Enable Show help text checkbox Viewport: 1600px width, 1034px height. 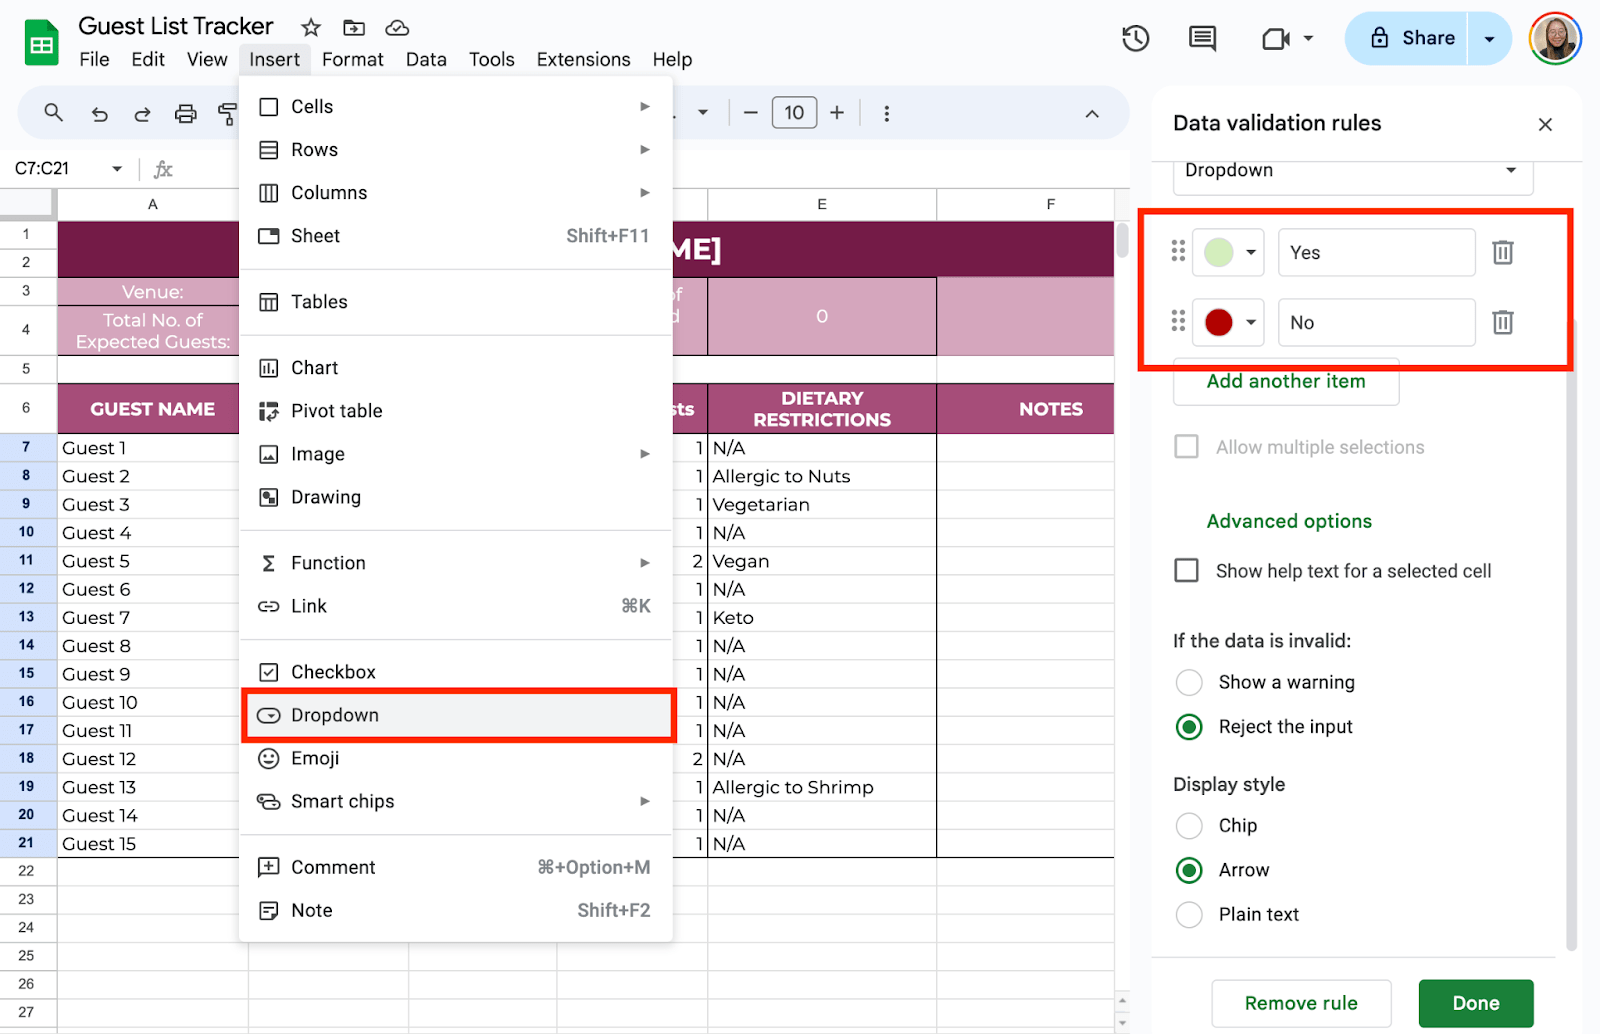(1187, 571)
